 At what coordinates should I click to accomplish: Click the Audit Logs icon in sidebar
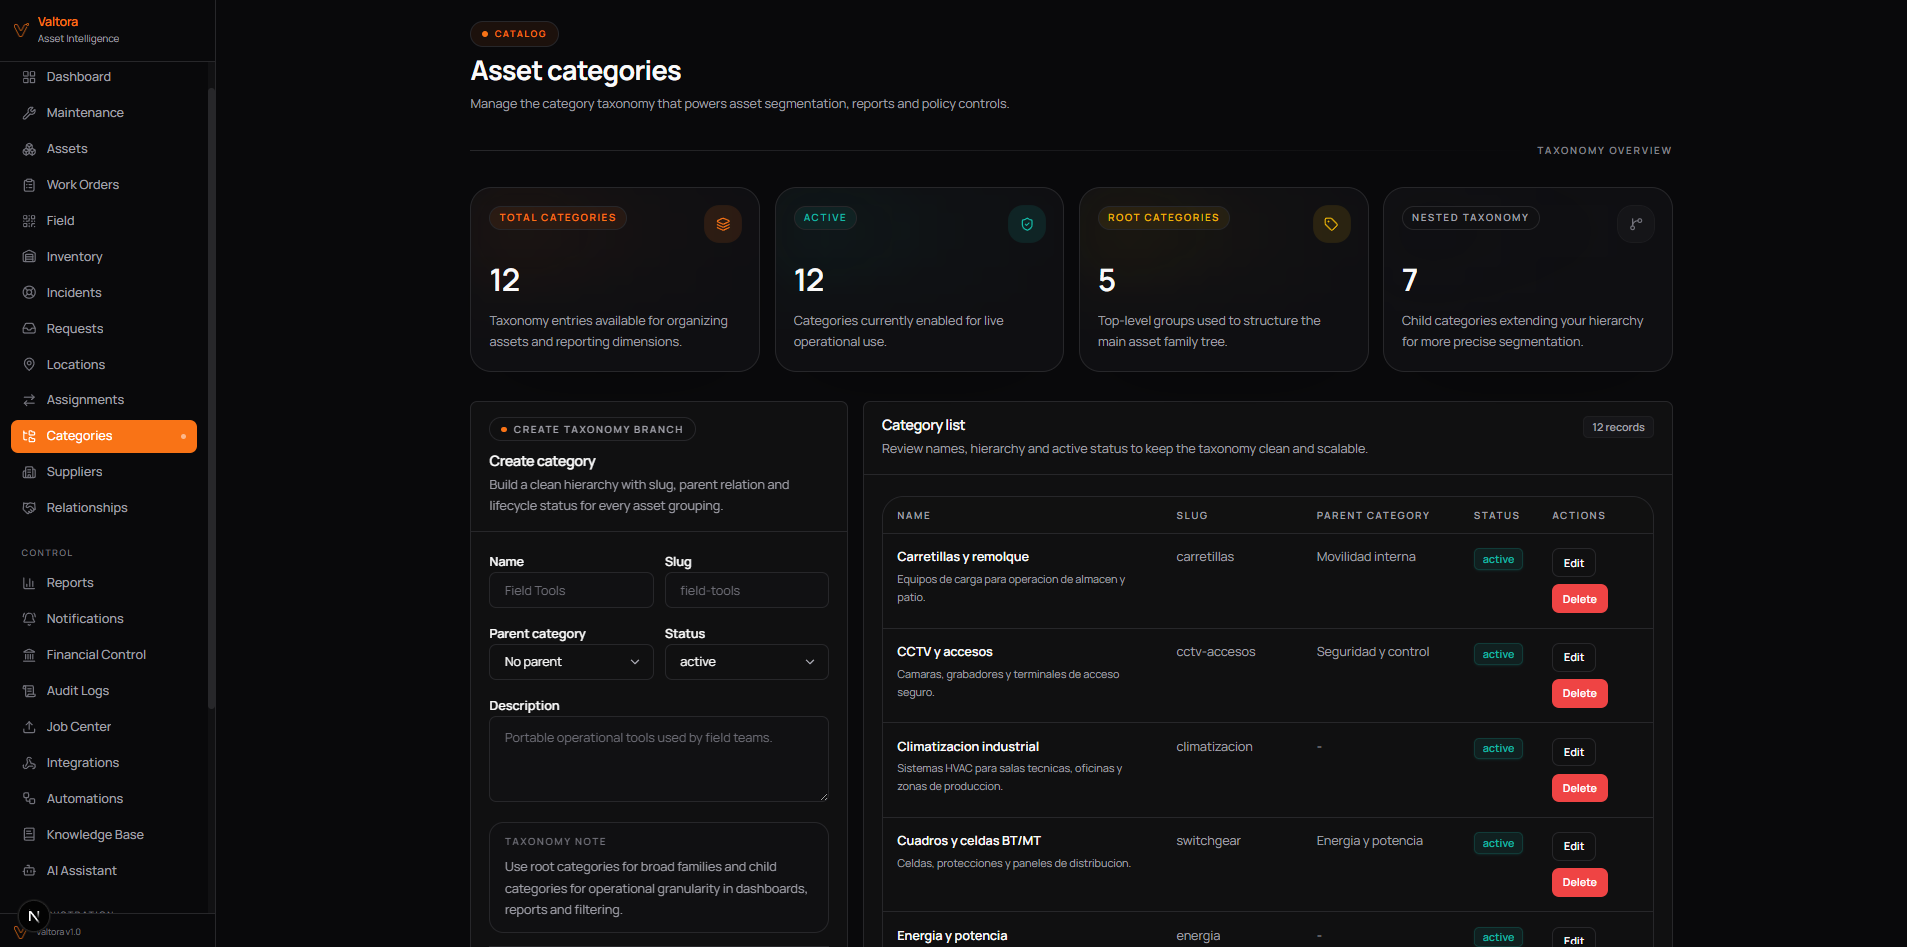tap(29, 691)
